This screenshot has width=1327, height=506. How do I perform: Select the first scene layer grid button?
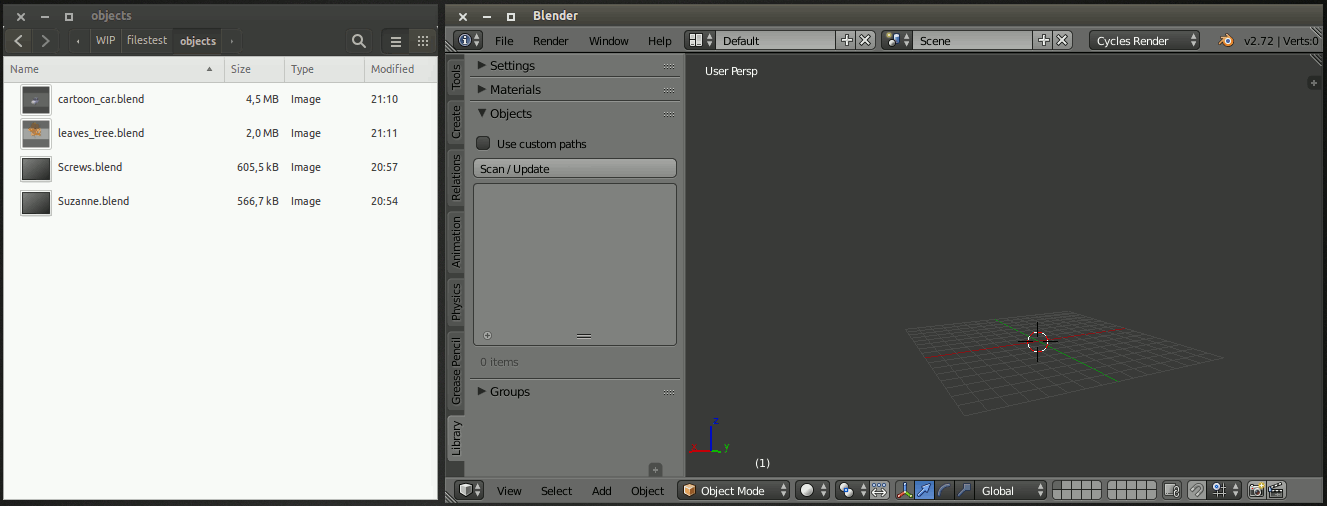[1057, 486]
